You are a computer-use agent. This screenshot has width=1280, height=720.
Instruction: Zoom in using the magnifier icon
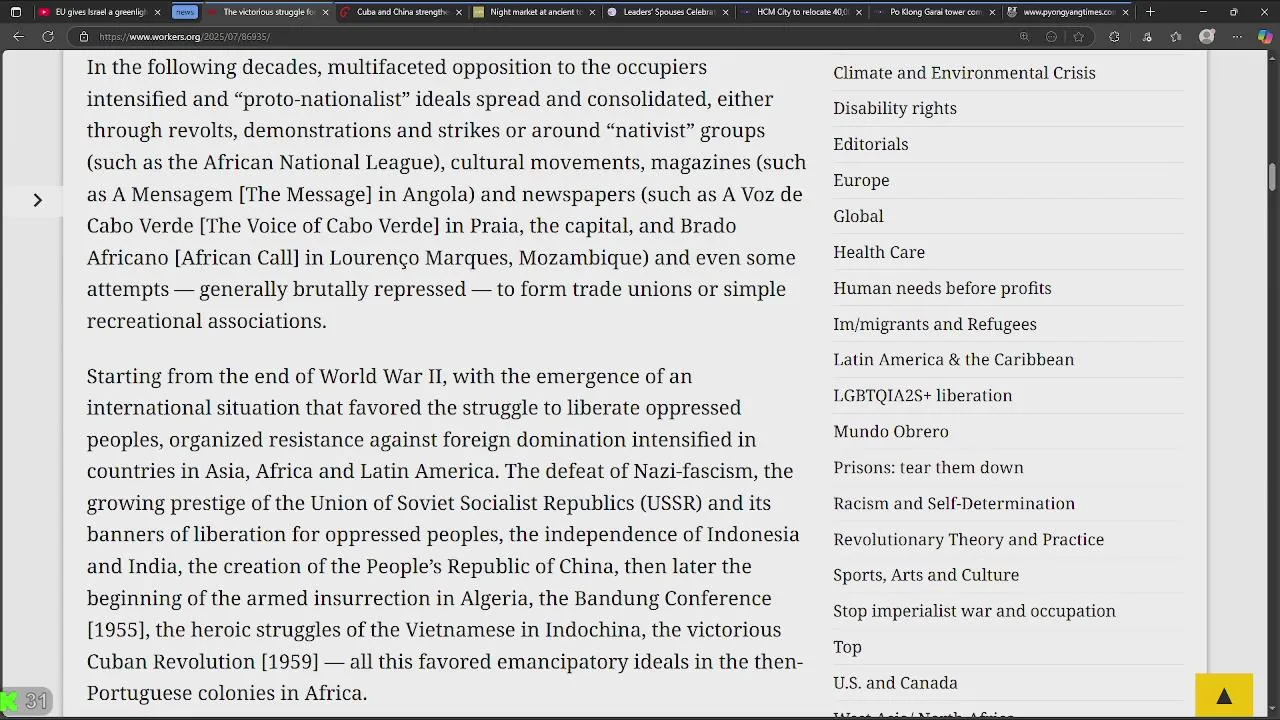point(1024,37)
